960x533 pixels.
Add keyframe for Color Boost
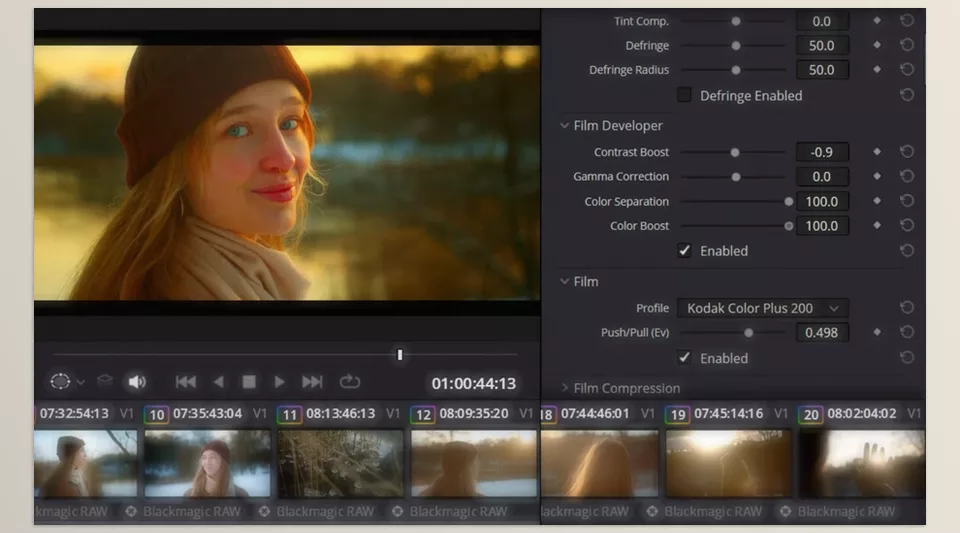pos(877,225)
